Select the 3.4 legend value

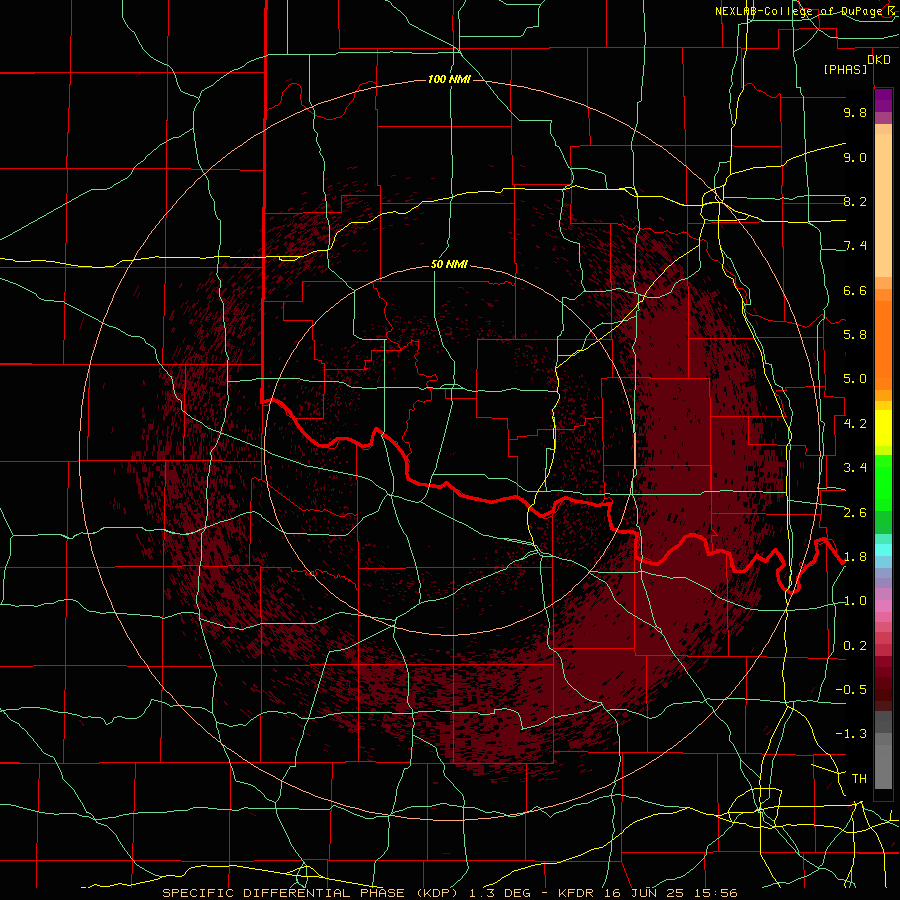(x=855, y=468)
